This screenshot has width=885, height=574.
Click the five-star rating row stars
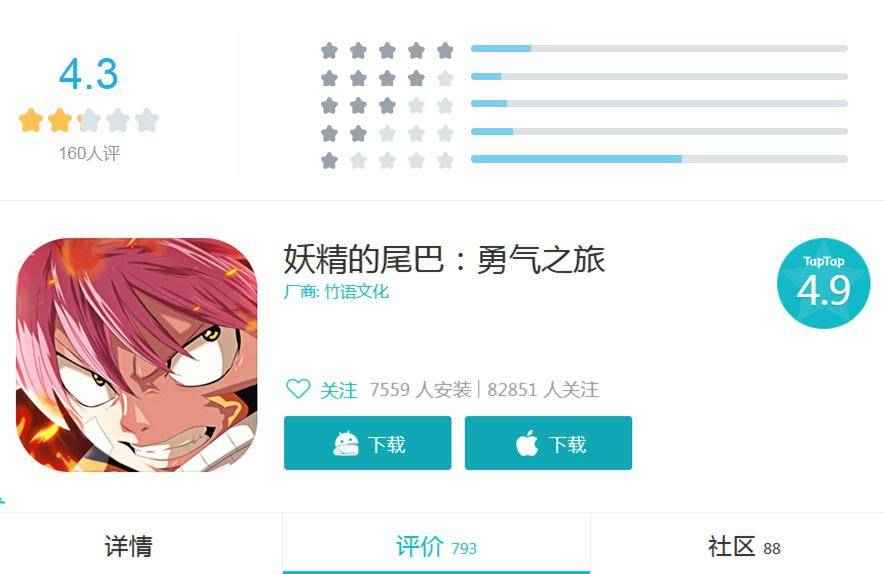coord(387,51)
